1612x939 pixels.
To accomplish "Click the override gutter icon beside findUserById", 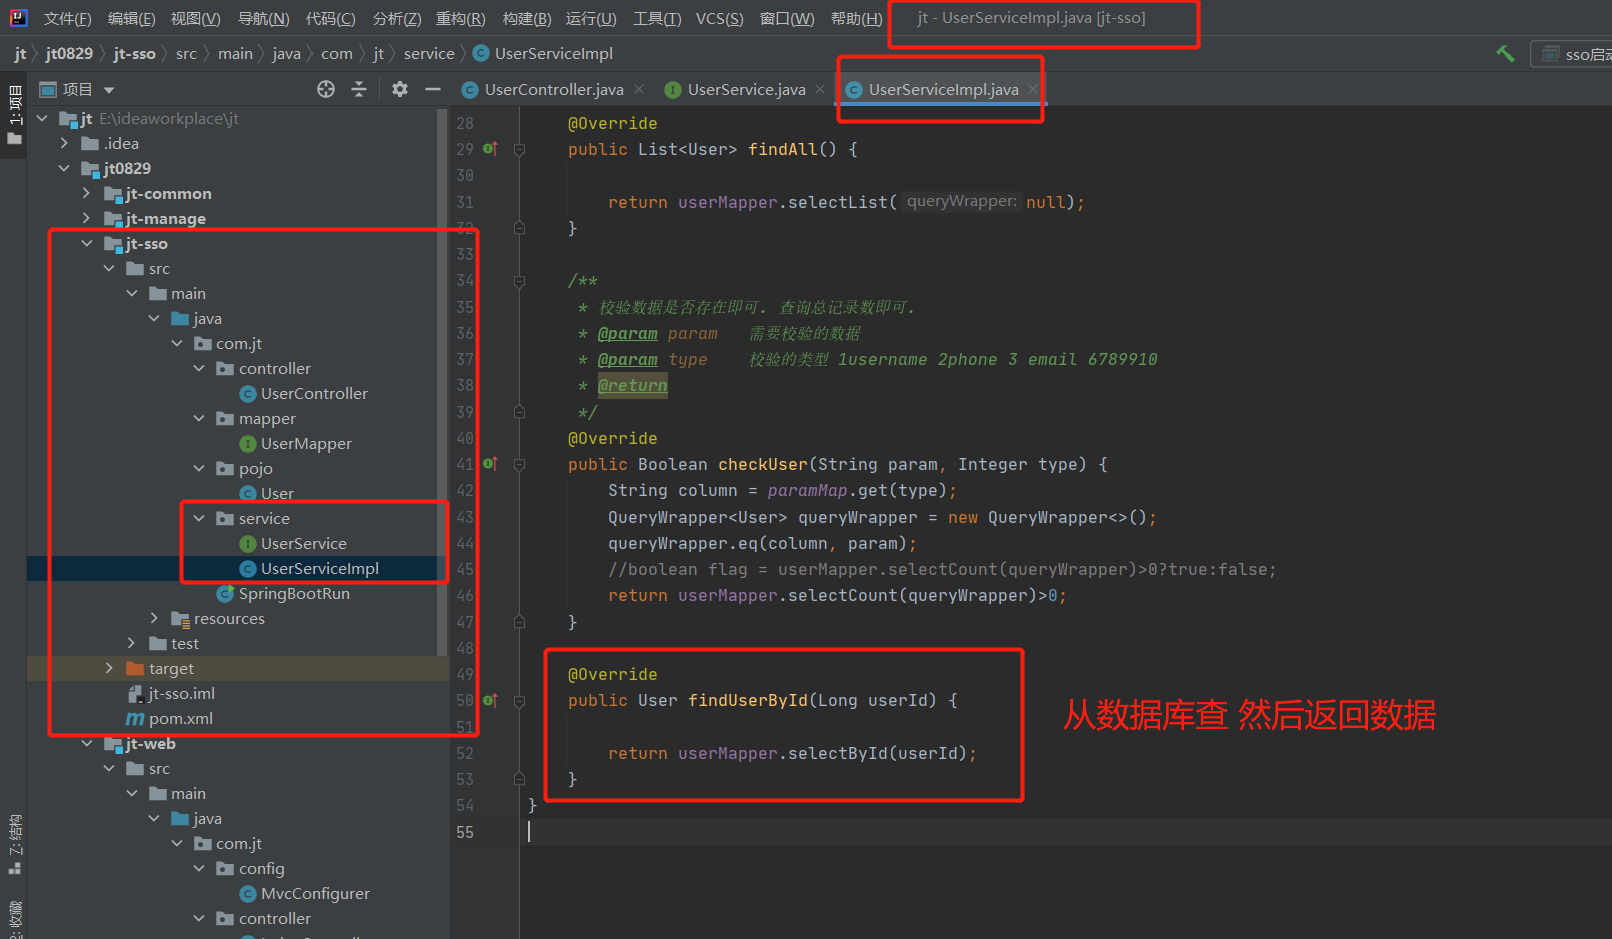I will [490, 700].
